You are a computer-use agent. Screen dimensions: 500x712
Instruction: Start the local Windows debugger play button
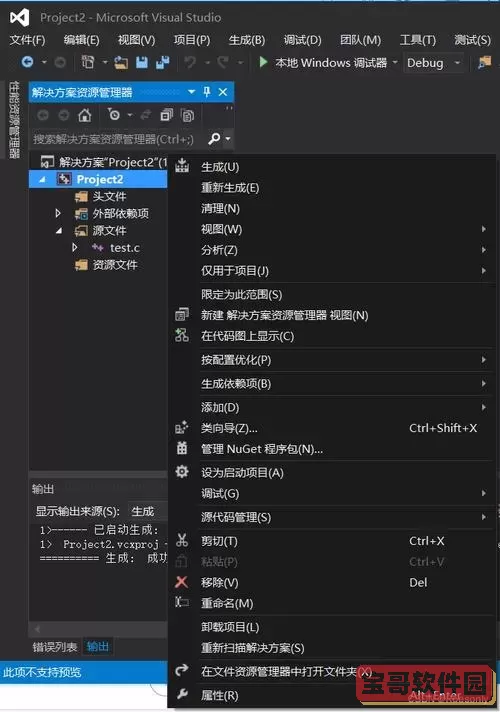pyautogui.click(x=263, y=62)
